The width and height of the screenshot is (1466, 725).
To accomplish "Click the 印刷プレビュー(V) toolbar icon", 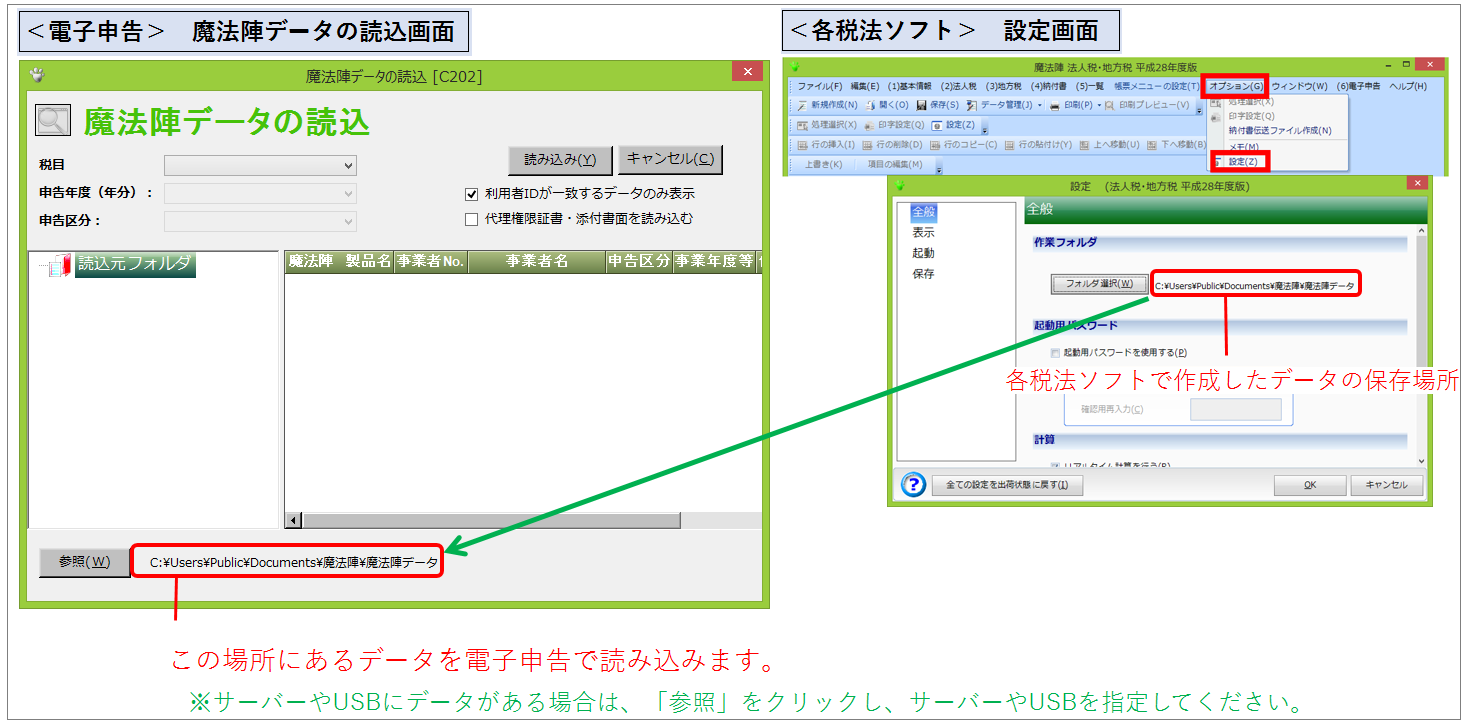I will click(1109, 105).
